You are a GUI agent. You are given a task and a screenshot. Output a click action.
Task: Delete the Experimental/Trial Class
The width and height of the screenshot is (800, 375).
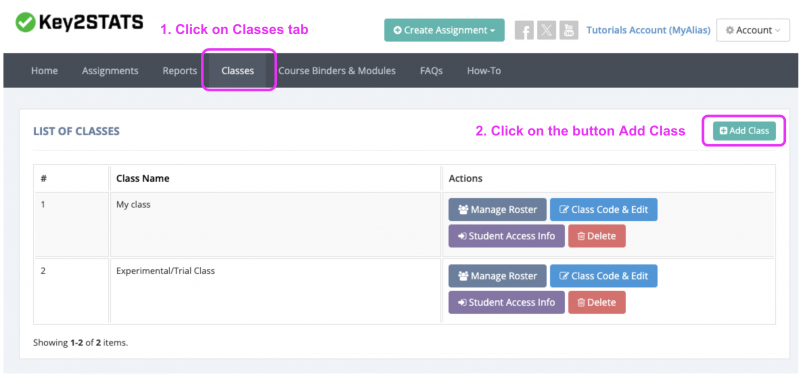pos(597,302)
